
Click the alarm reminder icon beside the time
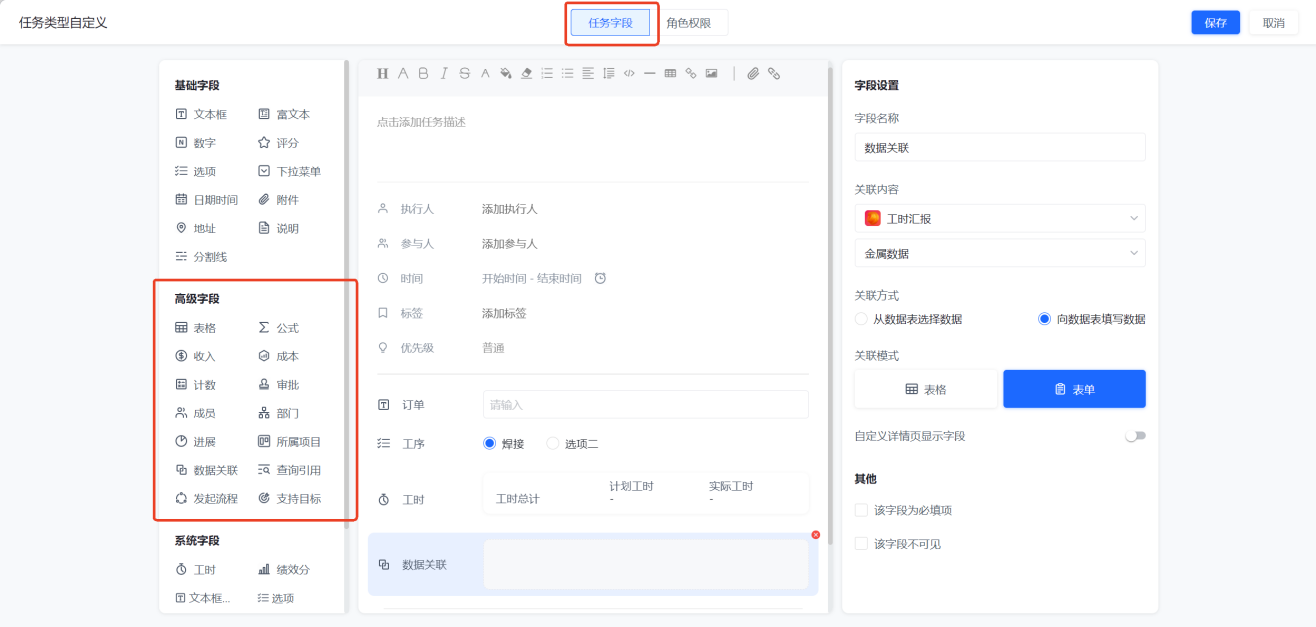point(600,278)
